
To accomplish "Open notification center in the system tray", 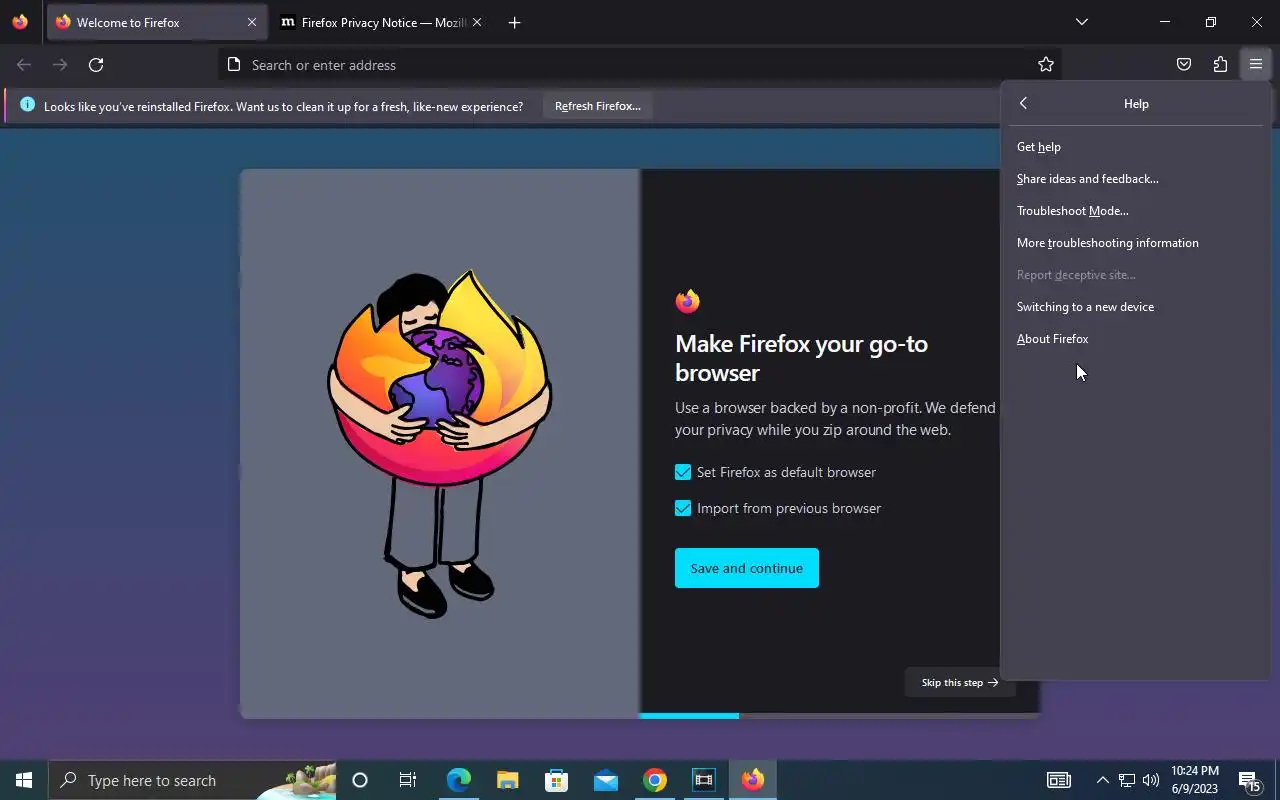I will click(x=1249, y=780).
